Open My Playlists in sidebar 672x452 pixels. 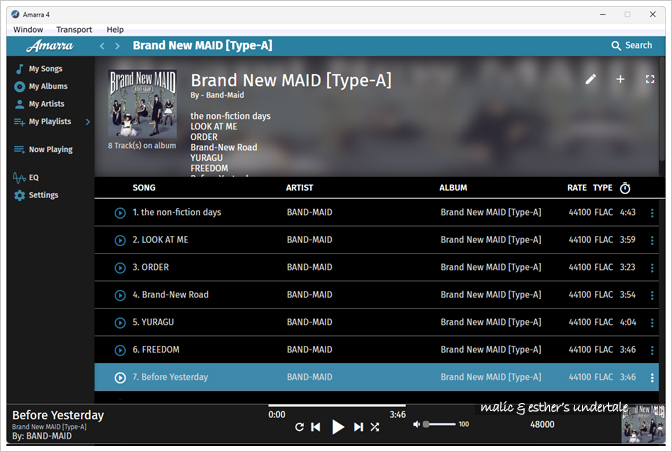point(43,122)
